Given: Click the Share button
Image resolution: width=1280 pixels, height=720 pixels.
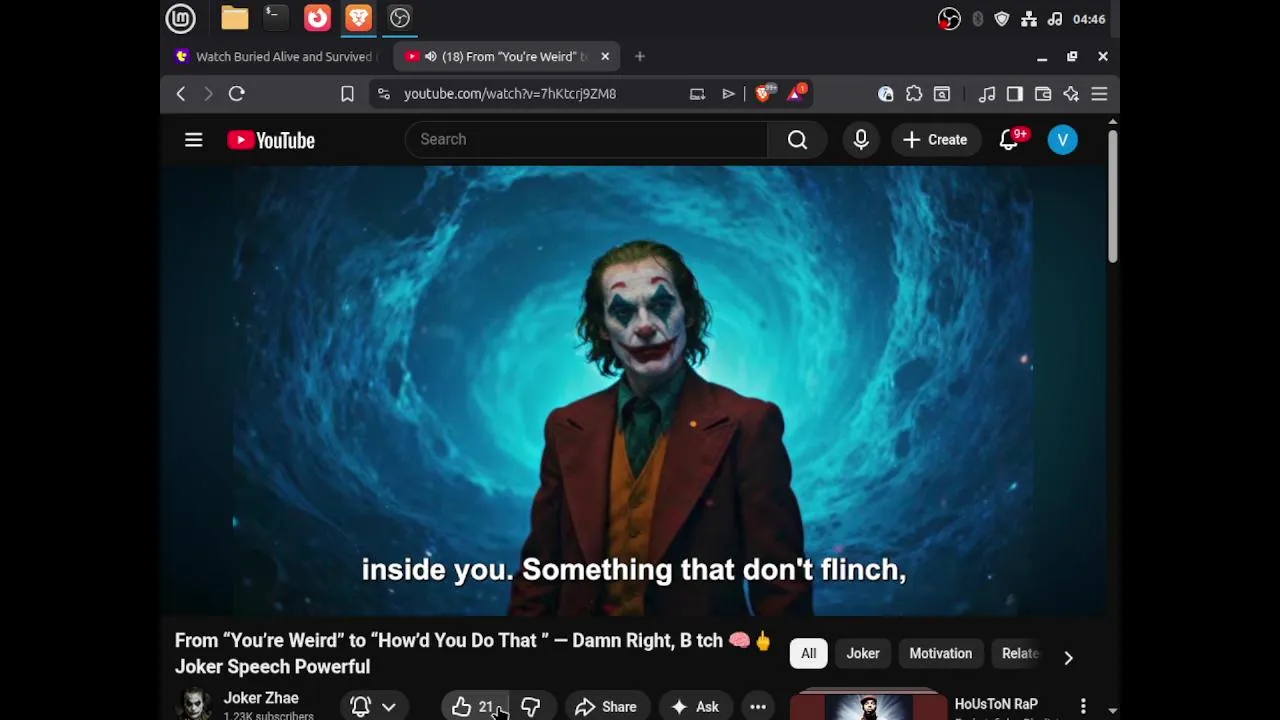Looking at the screenshot, I should pos(606,707).
